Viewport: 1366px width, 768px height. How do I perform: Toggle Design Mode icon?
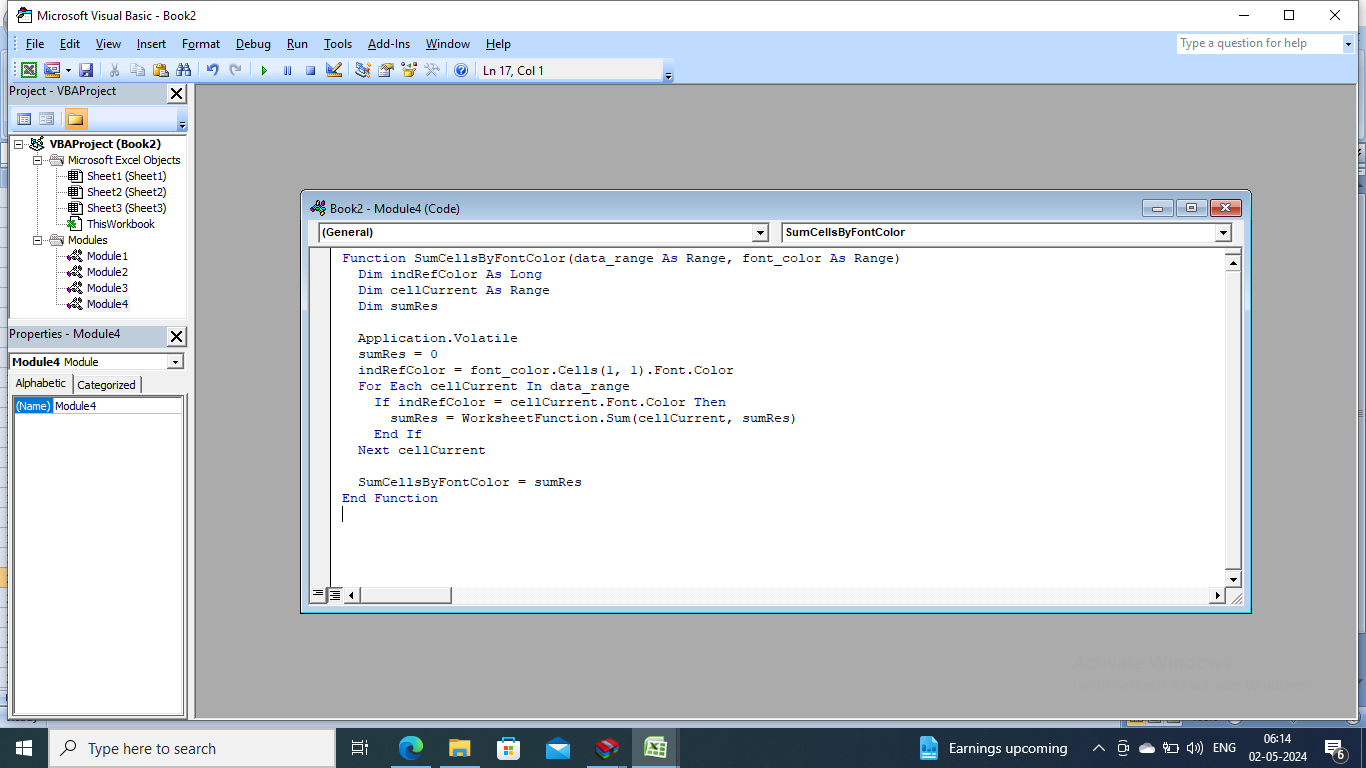[334, 70]
